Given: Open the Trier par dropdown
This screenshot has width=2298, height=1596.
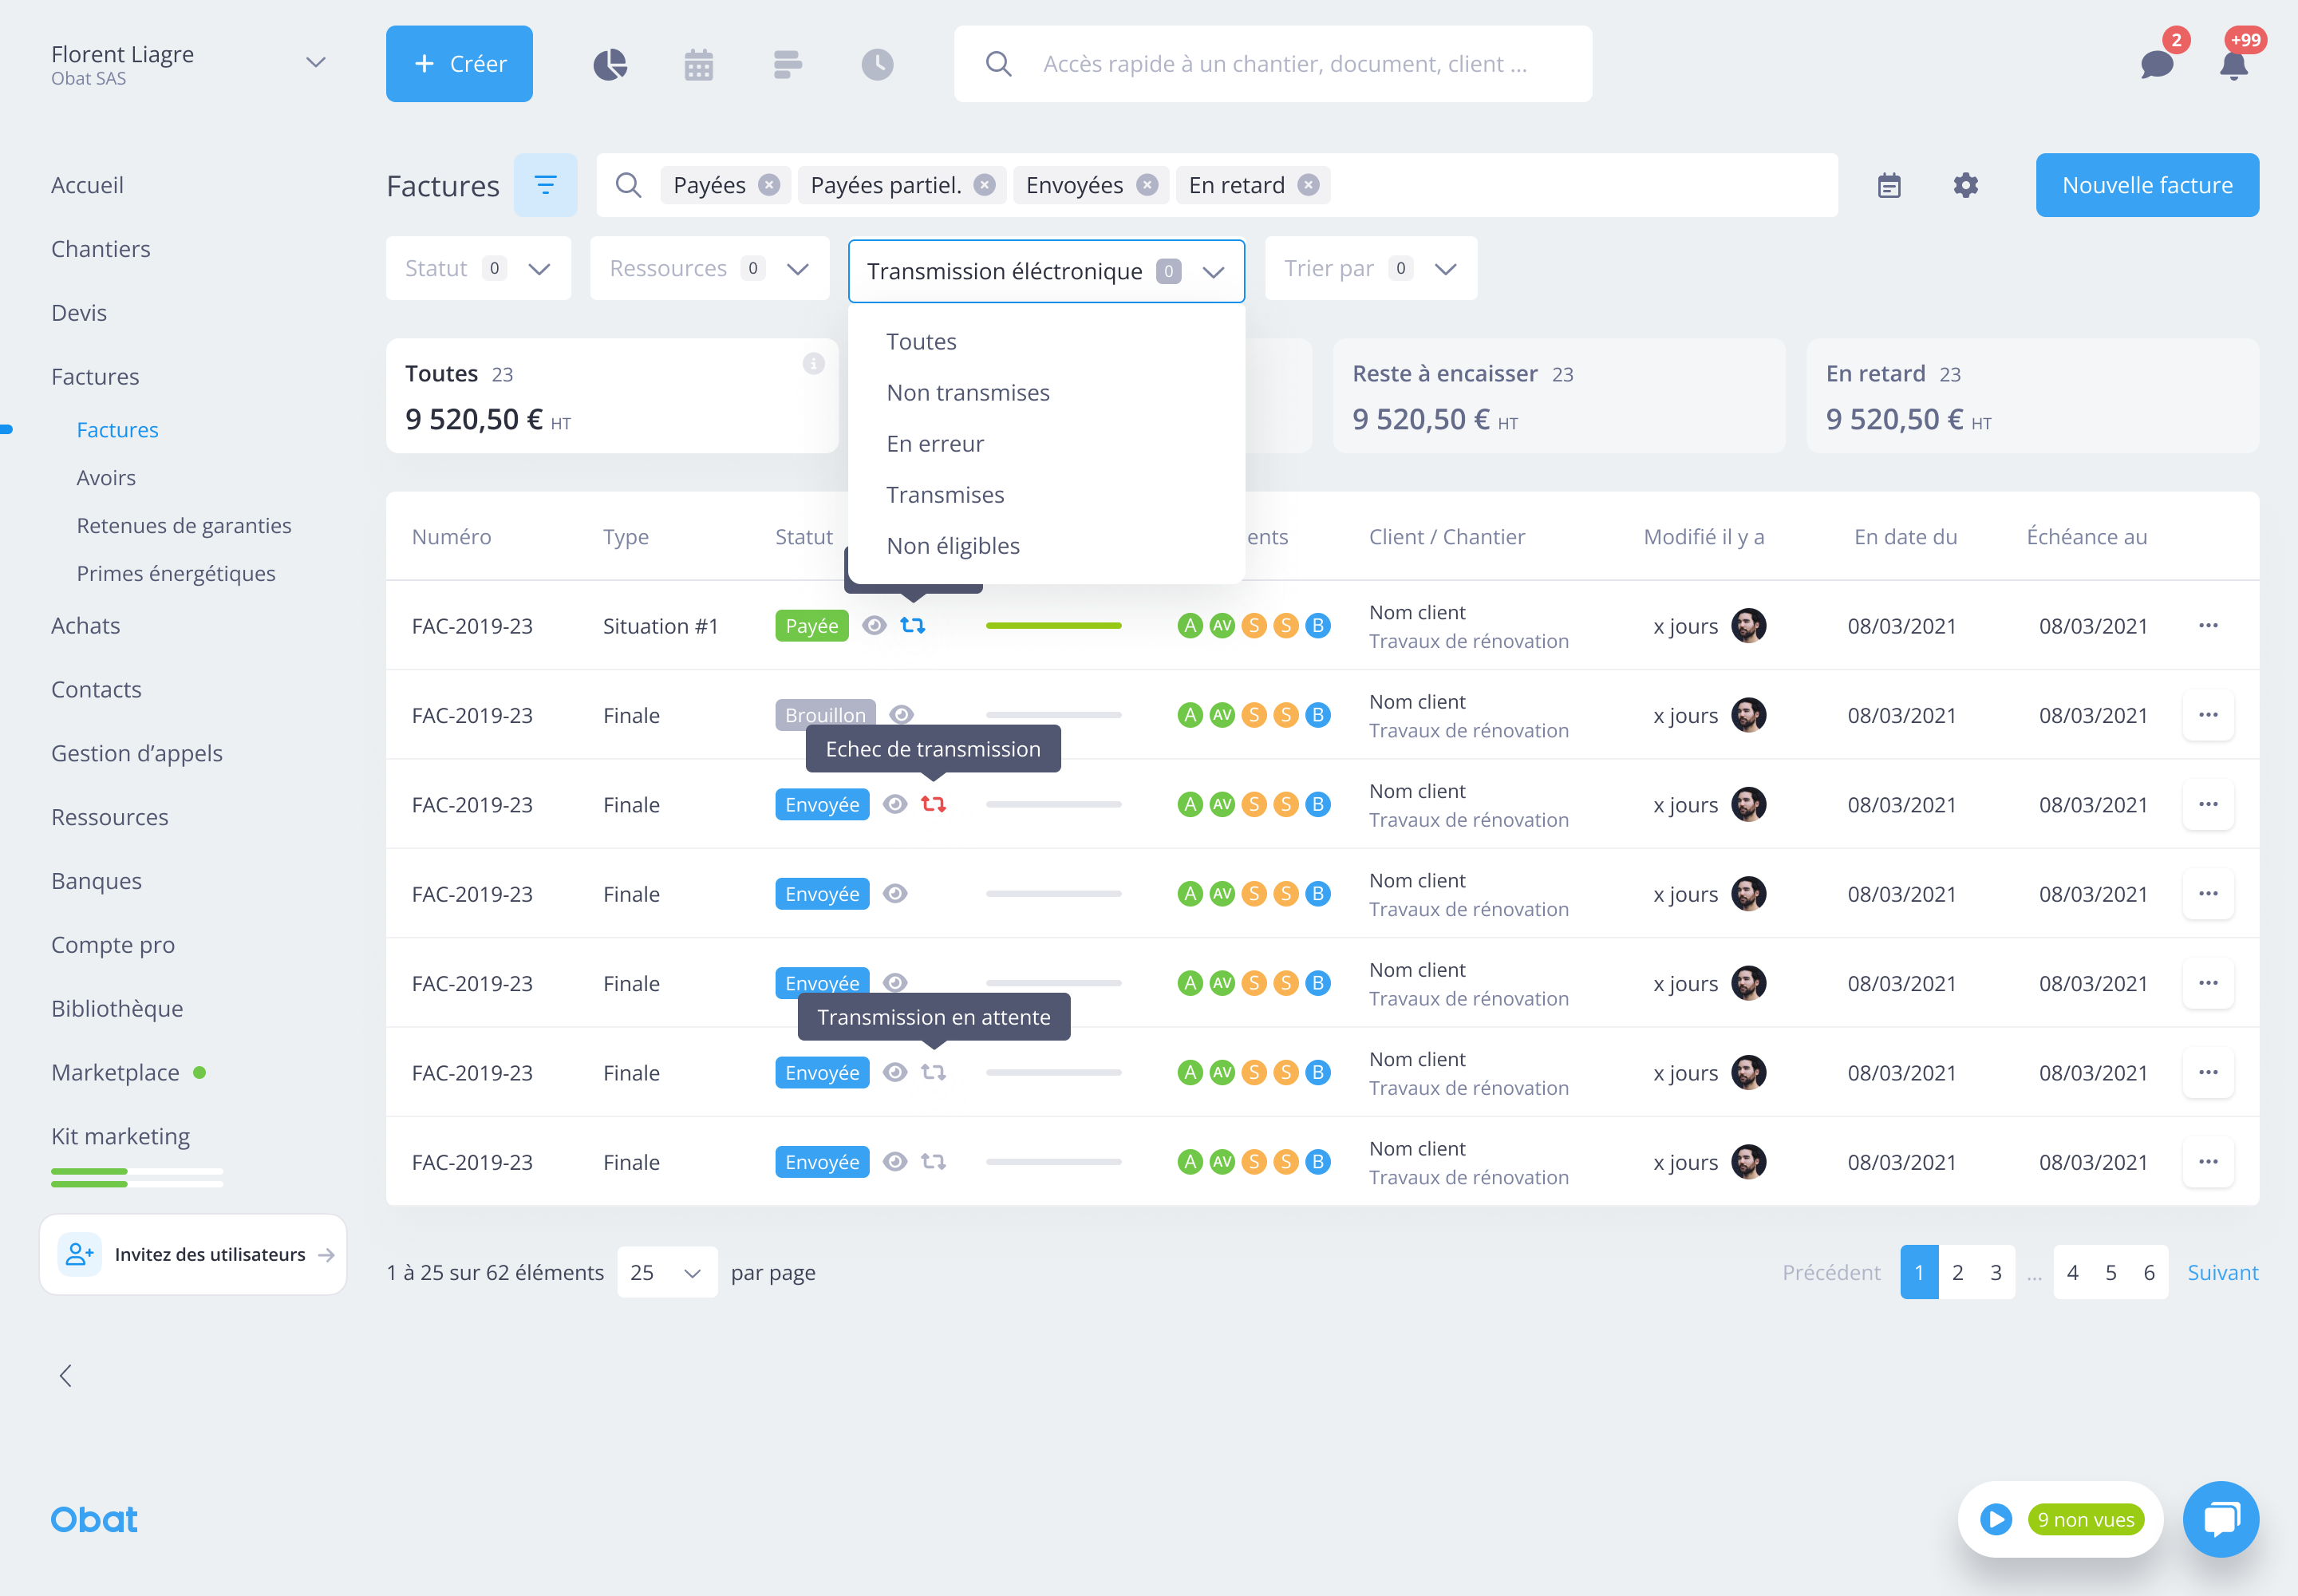Looking at the screenshot, I should [1370, 268].
